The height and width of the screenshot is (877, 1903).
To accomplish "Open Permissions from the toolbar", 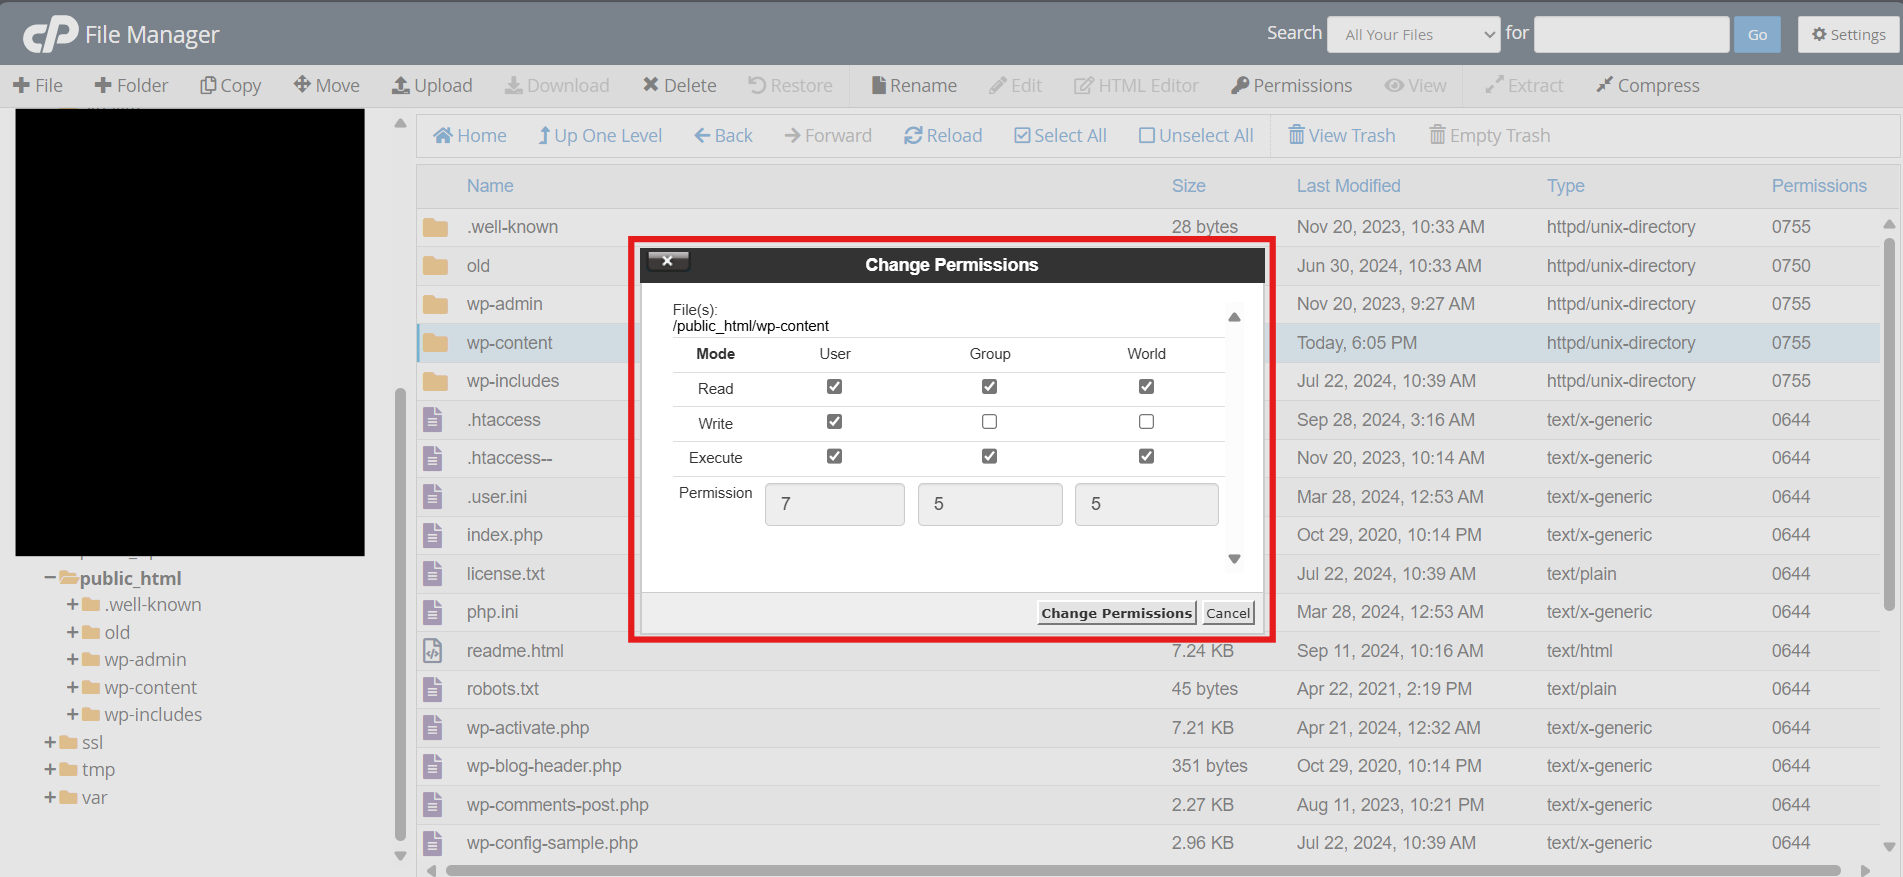I will click(1291, 86).
